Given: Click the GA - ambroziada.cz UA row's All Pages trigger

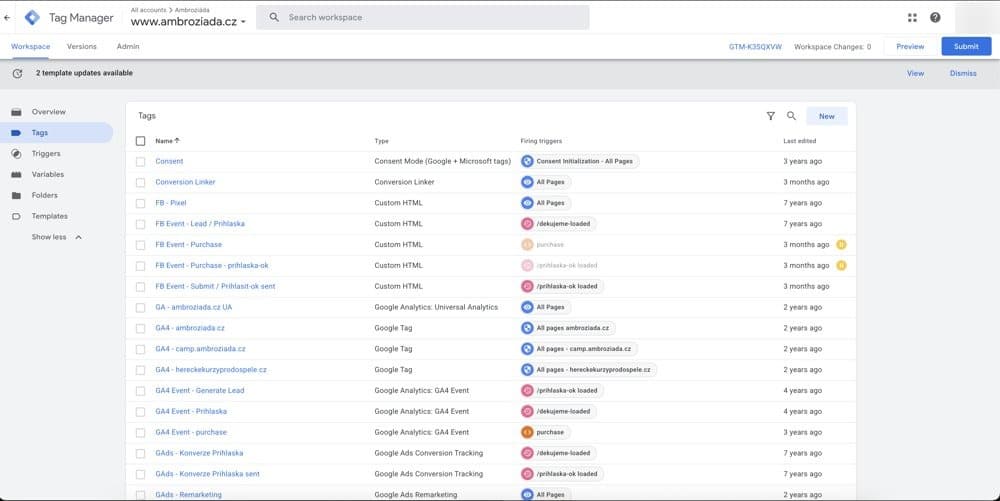Looking at the screenshot, I should coord(546,307).
